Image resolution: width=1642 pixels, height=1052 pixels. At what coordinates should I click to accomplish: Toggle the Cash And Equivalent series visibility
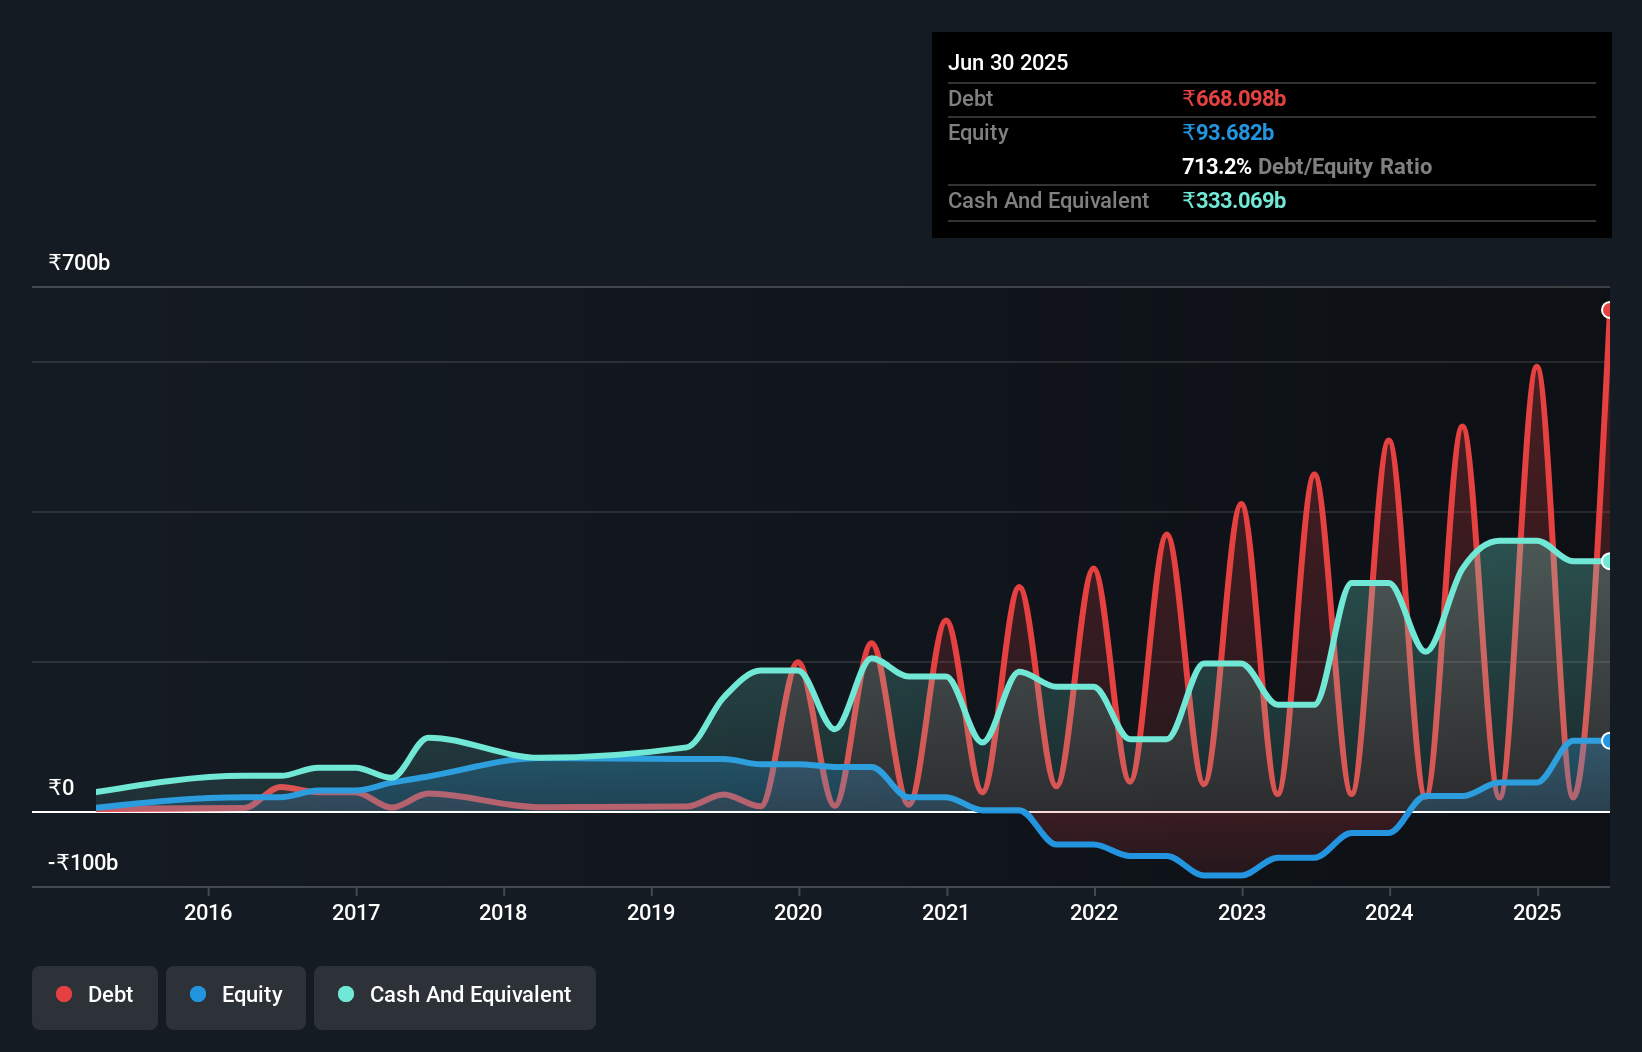(x=455, y=996)
